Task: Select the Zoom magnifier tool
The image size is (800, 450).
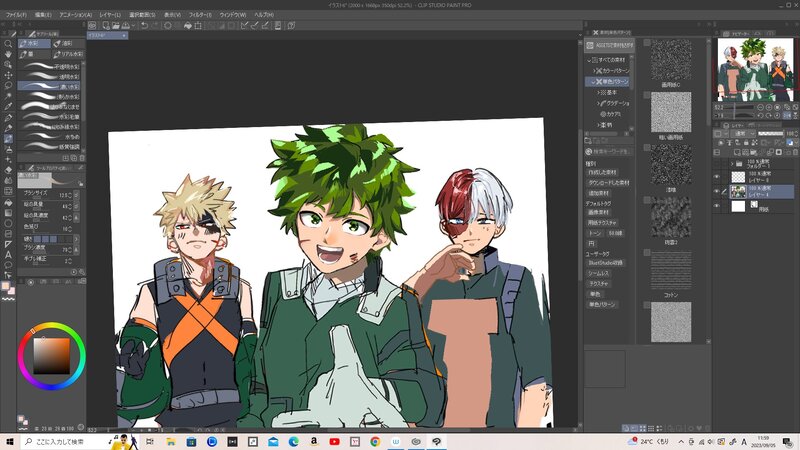Action: point(8,44)
